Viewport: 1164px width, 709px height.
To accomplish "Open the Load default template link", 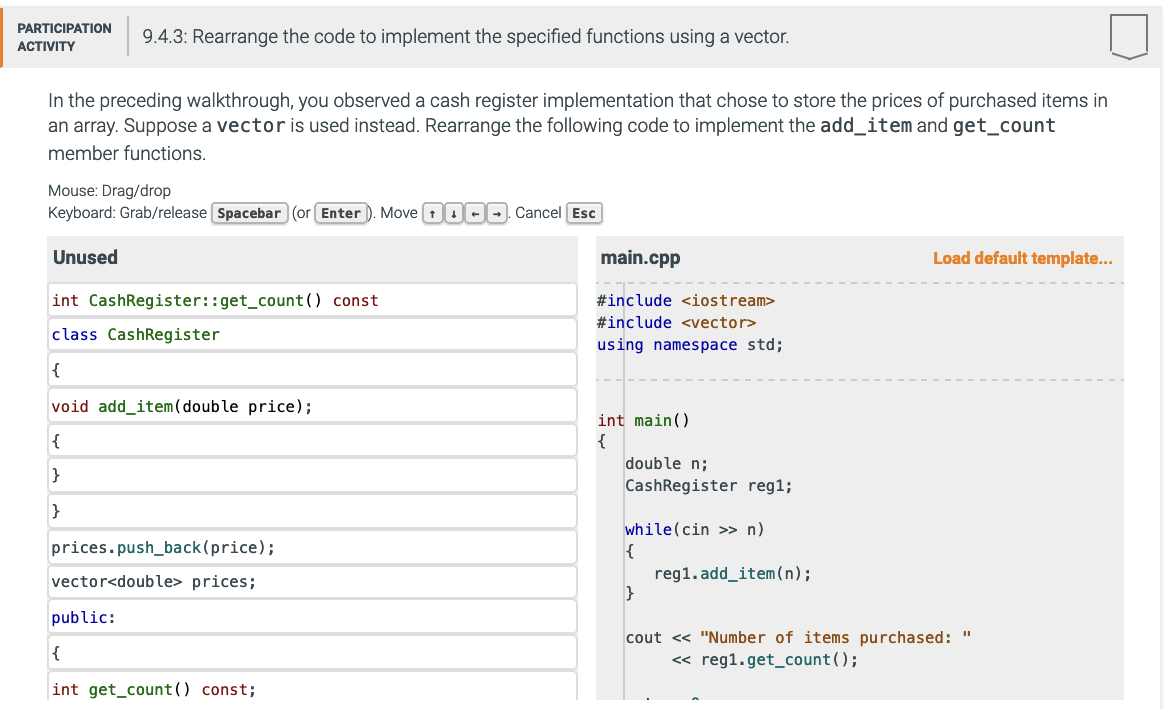I will [1022, 258].
